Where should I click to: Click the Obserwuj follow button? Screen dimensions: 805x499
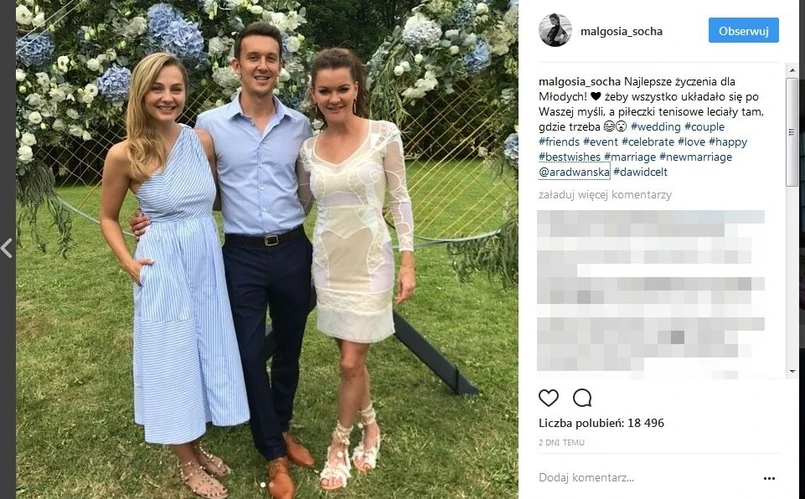[743, 31]
